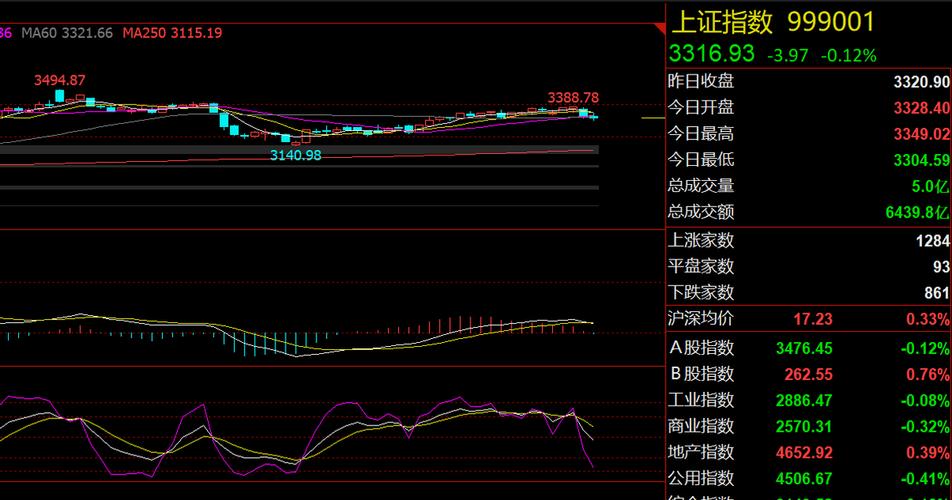The height and width of the screenshot is (500, 952).
Task: Click the 3494.87 high marker on chart
Action: click(x=59, y=80)
